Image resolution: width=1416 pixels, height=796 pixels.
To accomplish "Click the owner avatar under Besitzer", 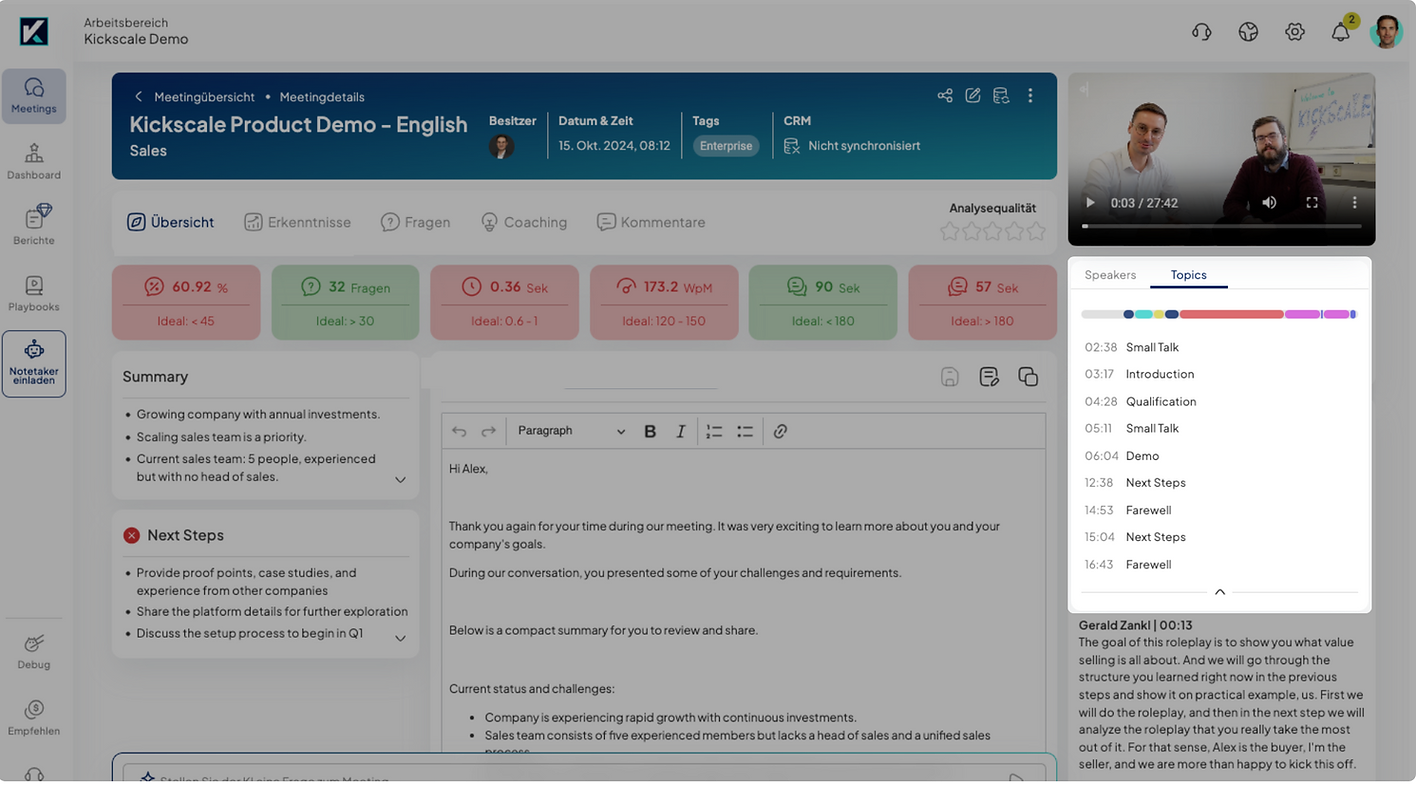I will (x=501, y=147).
